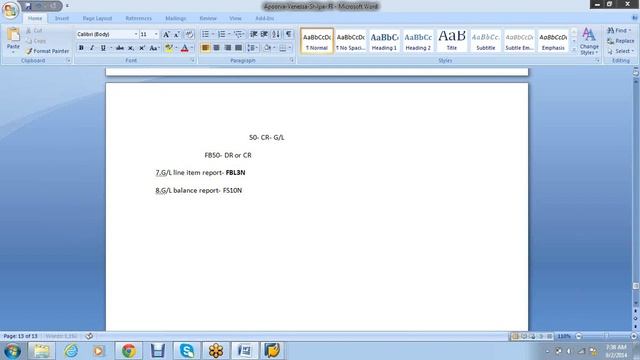Click the zoom out minus button

click(x=578, y=336)
